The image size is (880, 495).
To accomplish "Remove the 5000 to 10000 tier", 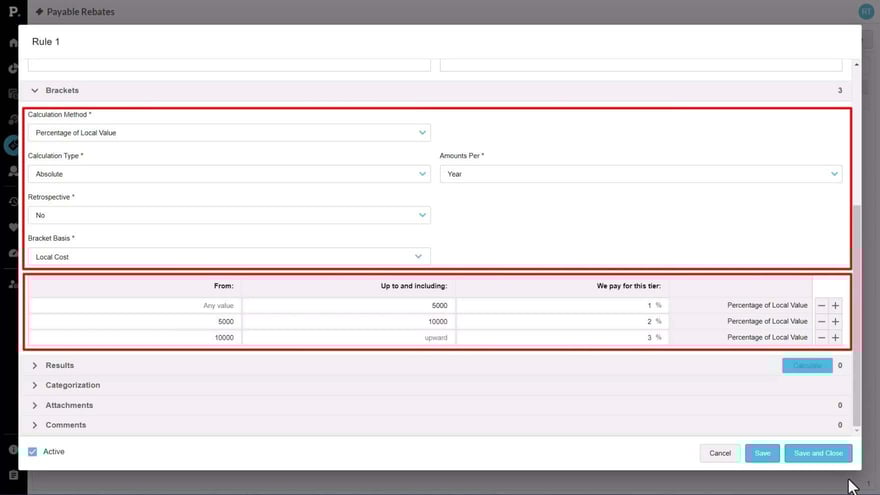I will click(x=821, y=321).
